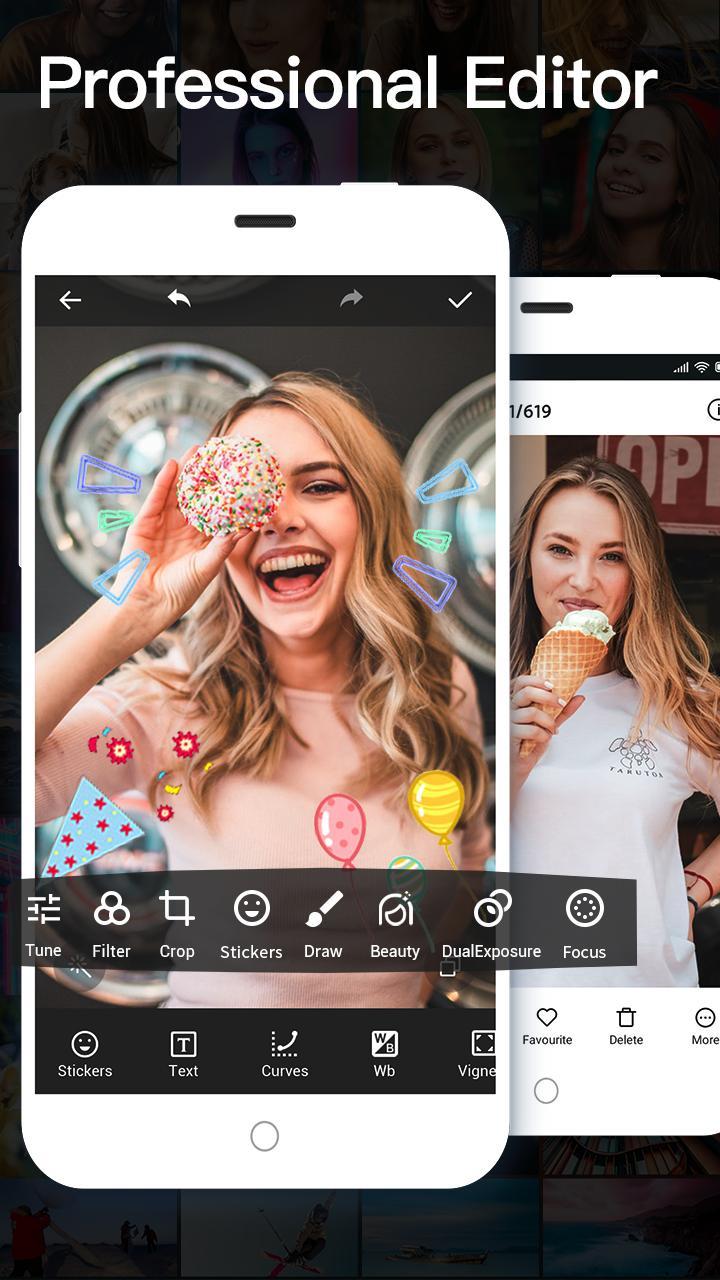Mark the photo as Favourite
The image size is (720, 1280).
[x=547, y=1026]
